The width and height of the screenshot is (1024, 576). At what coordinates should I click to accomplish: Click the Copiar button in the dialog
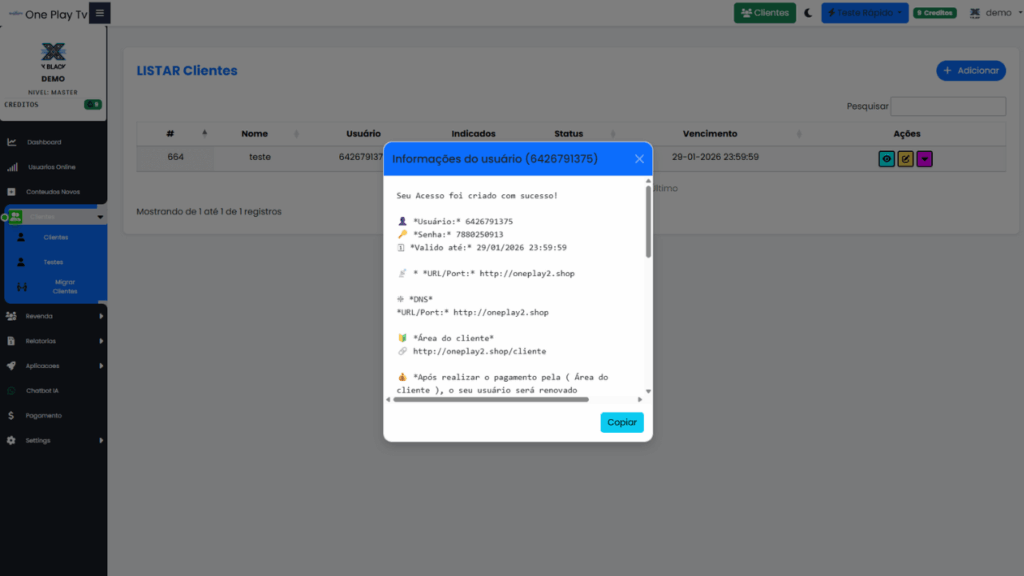pyautogui.click(x=622, y=423)
